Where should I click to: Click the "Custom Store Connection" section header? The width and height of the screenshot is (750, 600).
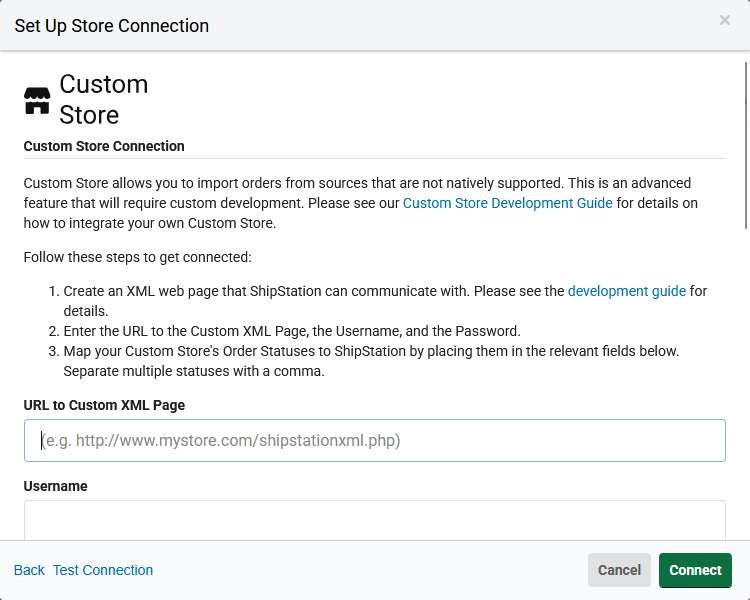tap(104, 146)
